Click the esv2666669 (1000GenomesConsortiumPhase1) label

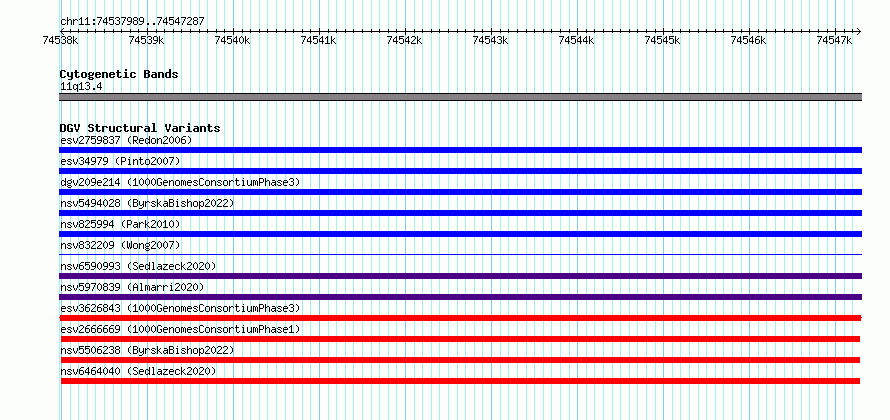[180, 329]
